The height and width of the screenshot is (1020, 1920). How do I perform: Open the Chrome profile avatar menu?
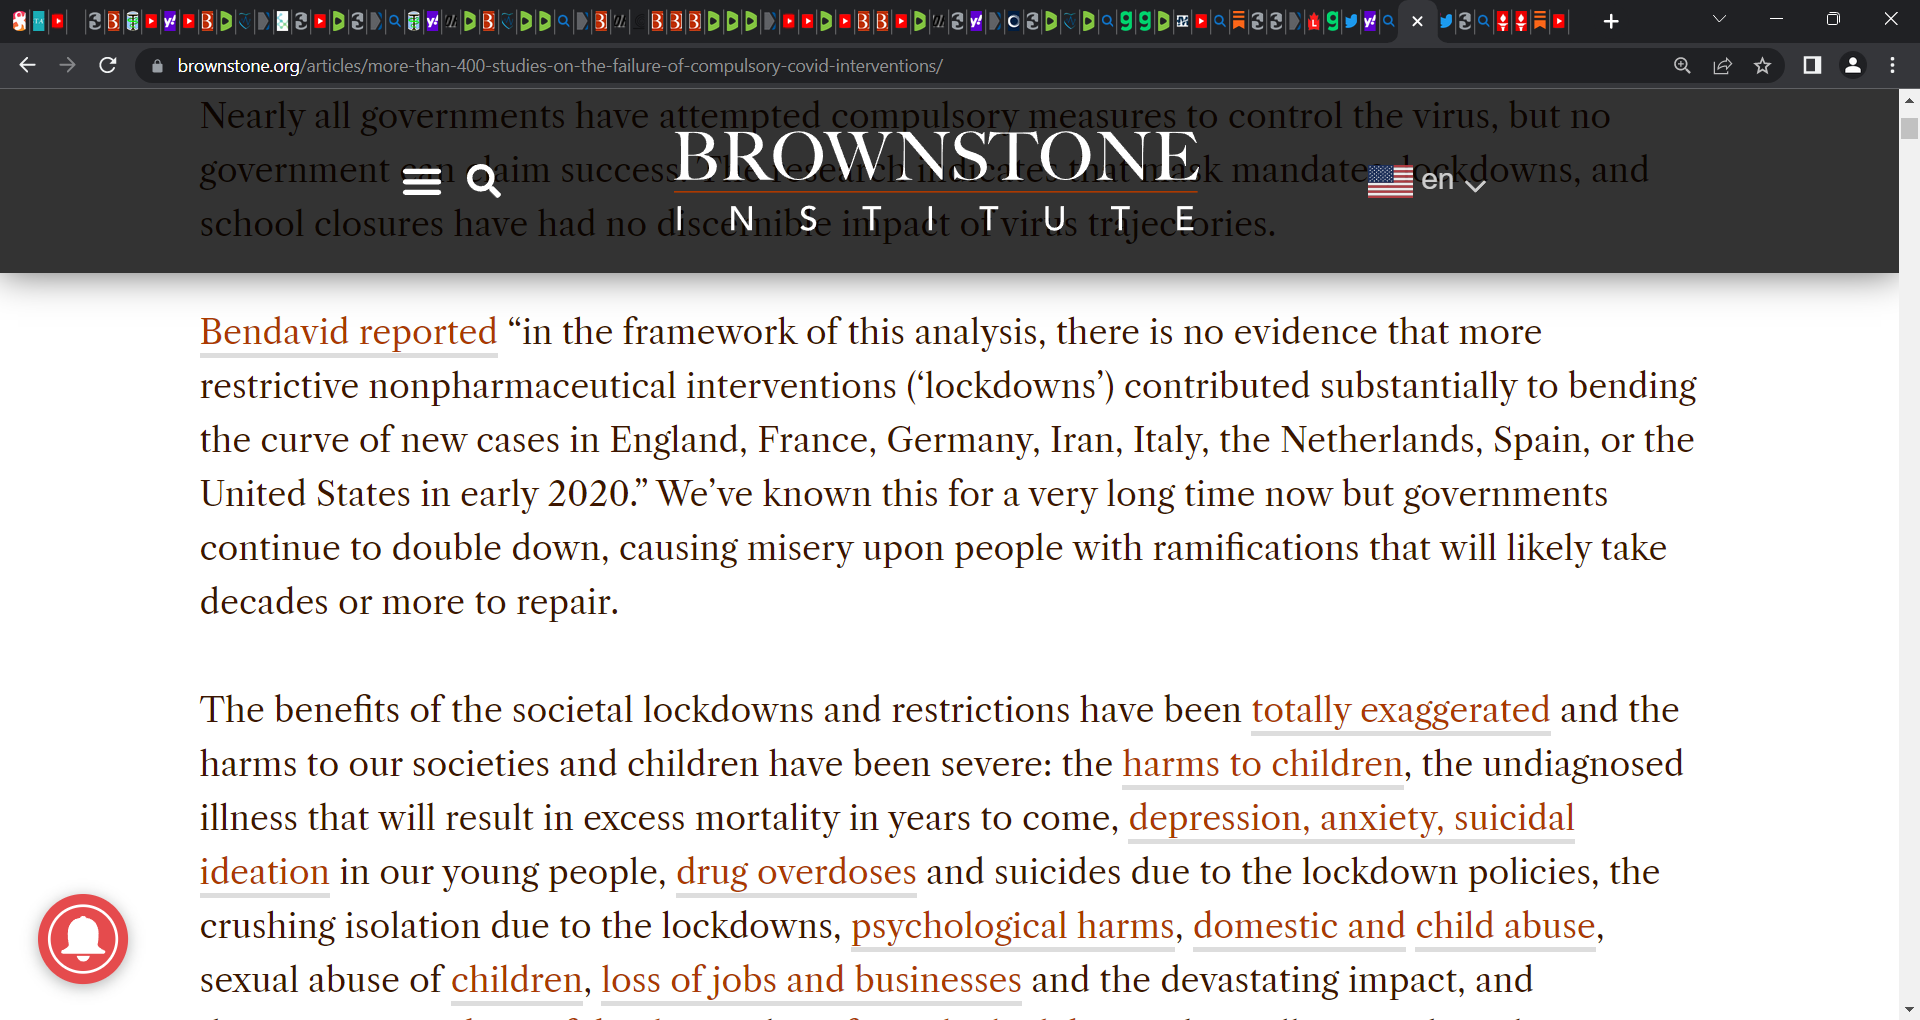[1853, 66]
